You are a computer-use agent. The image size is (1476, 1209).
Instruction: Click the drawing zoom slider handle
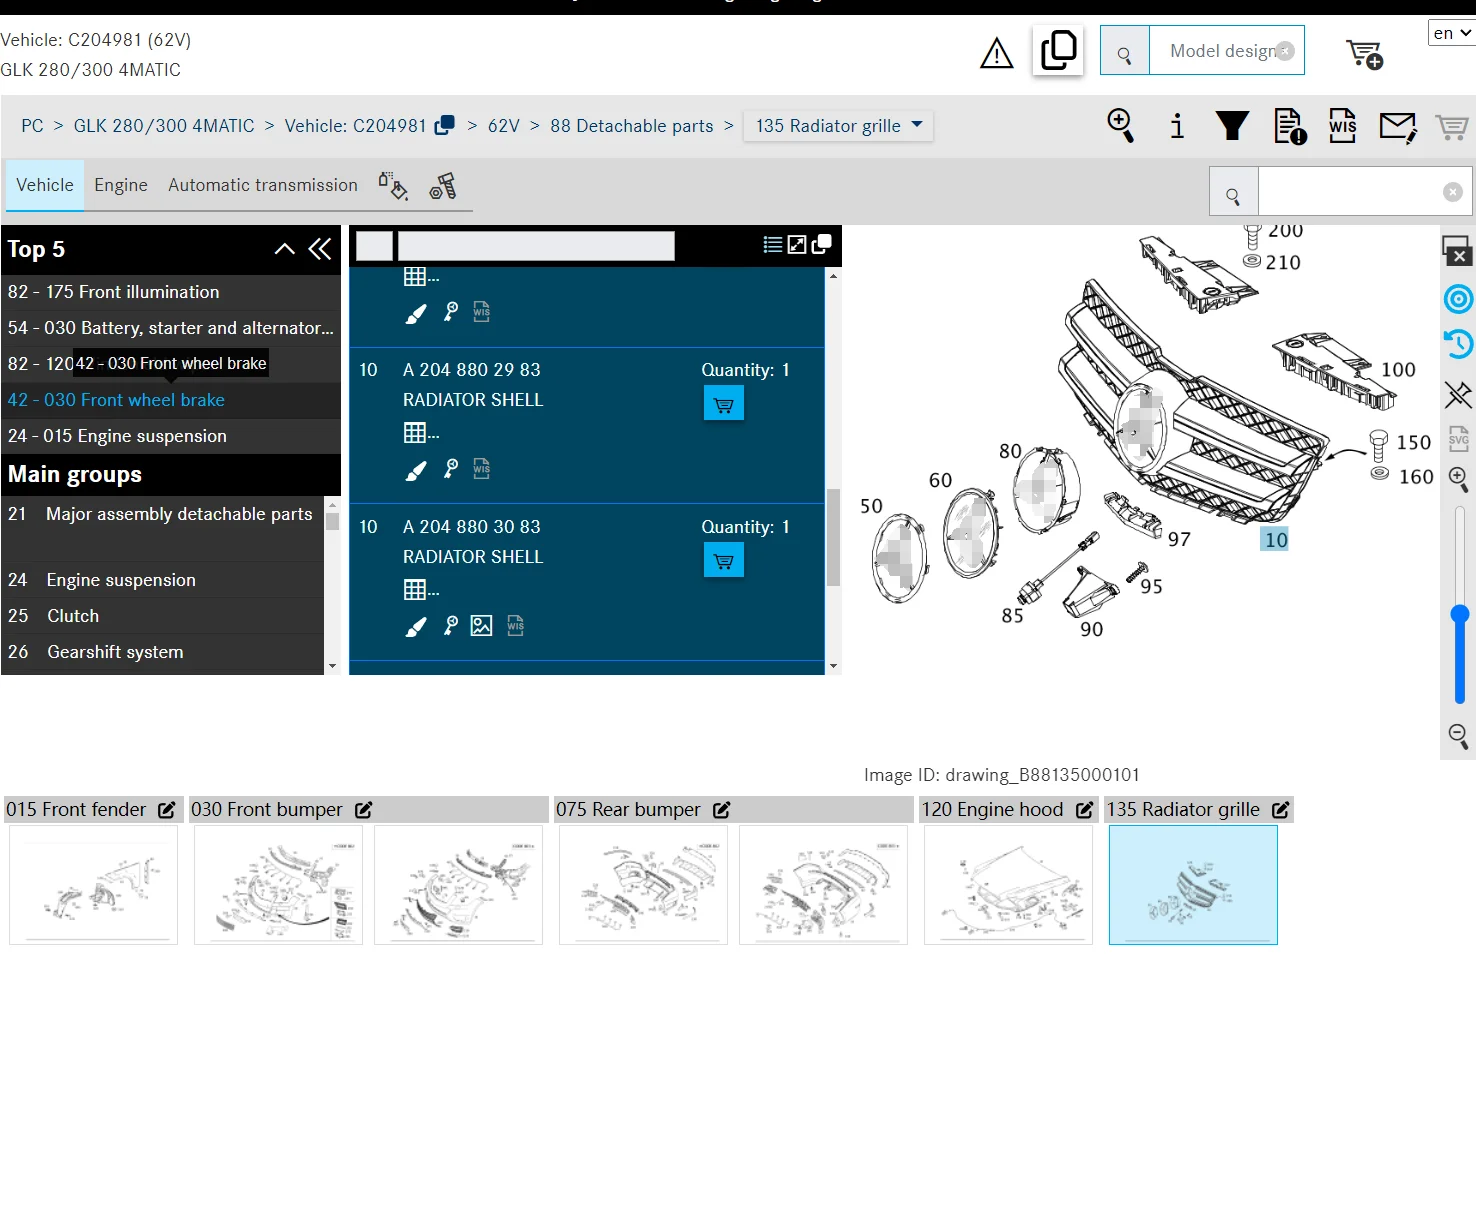(1460, 613)
